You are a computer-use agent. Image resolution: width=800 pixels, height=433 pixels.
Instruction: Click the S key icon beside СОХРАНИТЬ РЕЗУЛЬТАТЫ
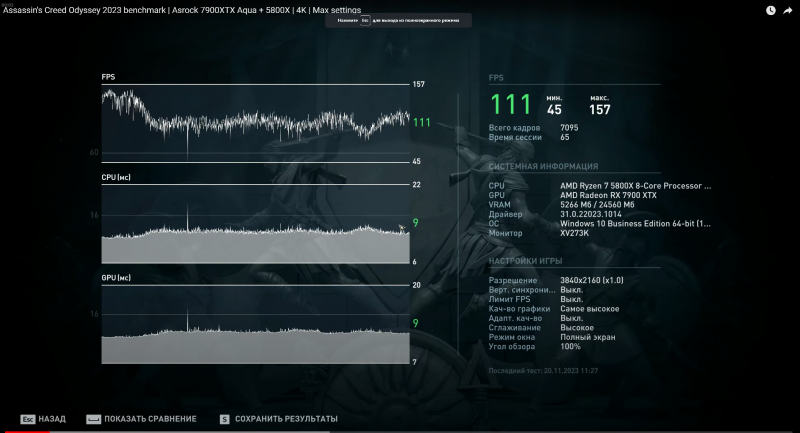coord(224,419)
